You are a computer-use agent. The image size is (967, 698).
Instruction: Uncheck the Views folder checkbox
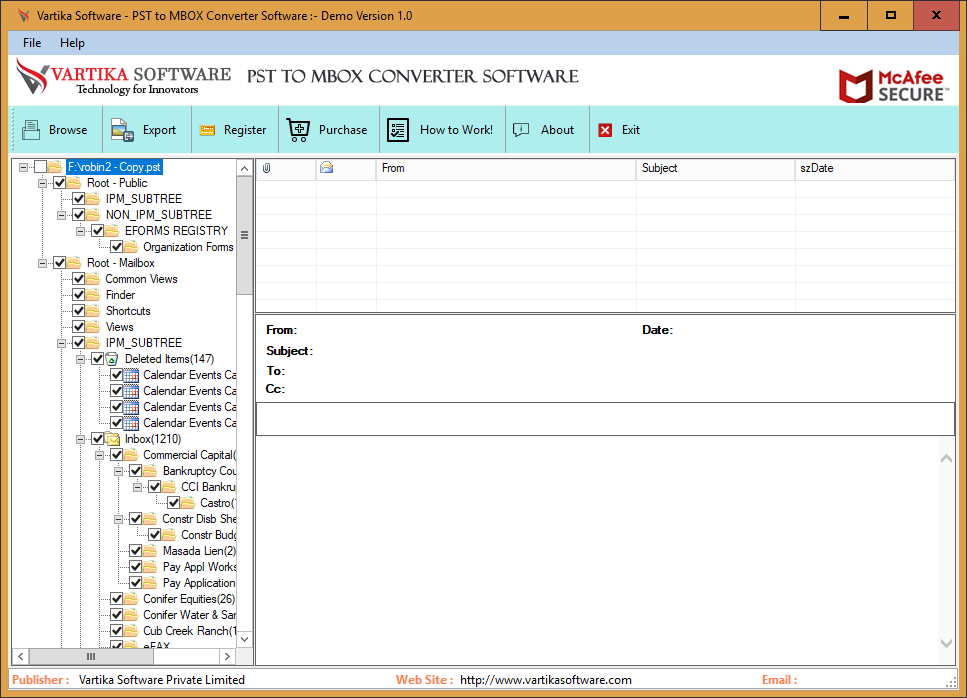coord(79,327)
